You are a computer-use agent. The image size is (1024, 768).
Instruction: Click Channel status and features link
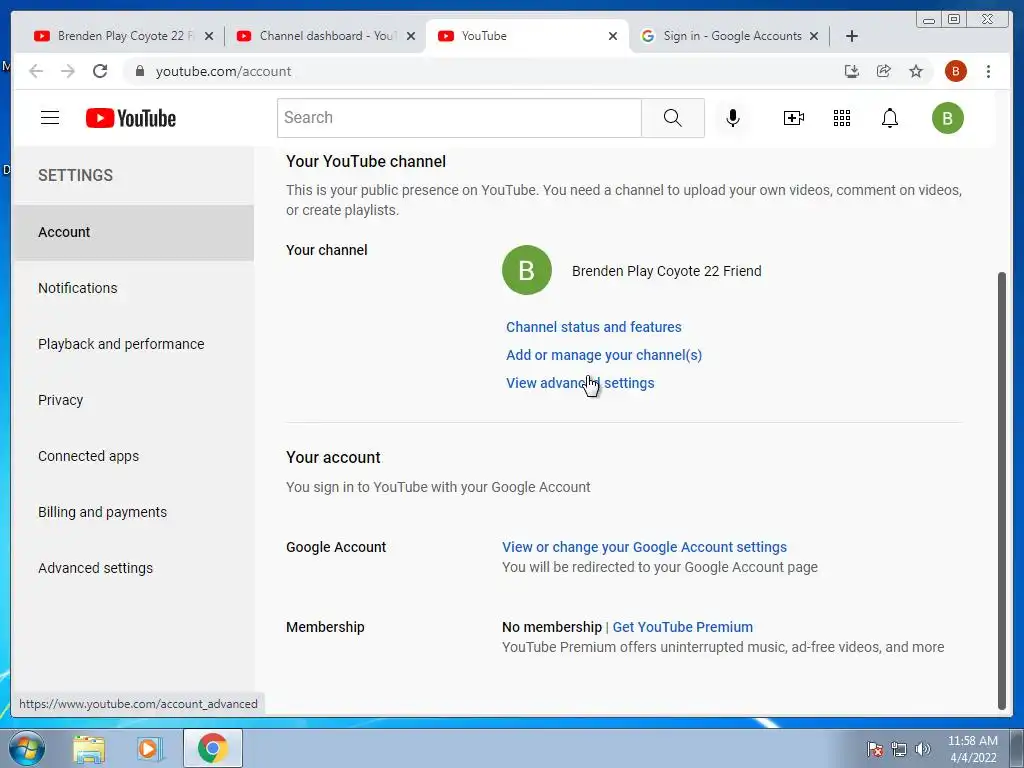tap(594, 327)
